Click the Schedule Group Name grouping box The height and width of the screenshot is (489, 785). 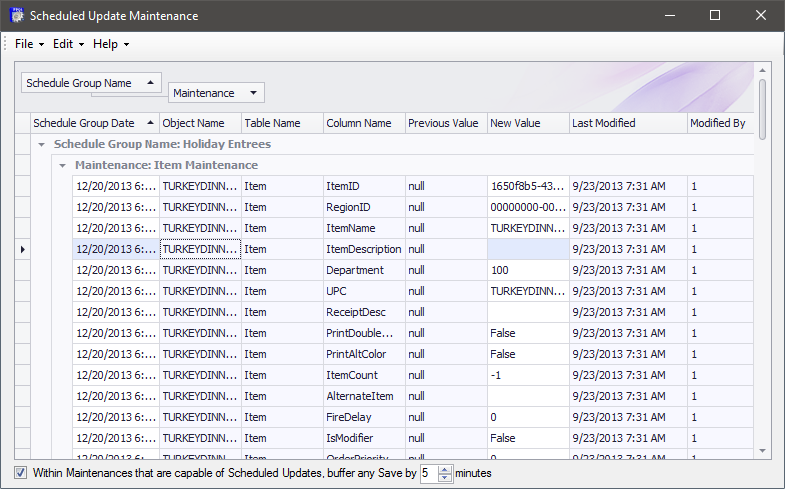coord(91,83)
